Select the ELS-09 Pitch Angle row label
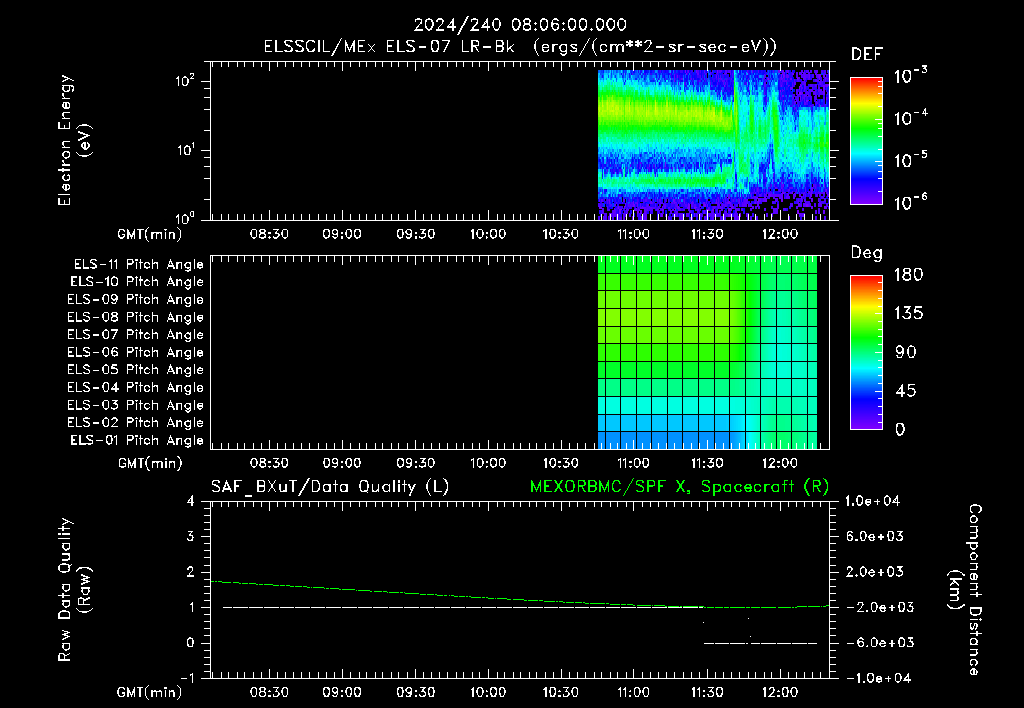This screenshot has width=1024, height=708. point(135,300)
